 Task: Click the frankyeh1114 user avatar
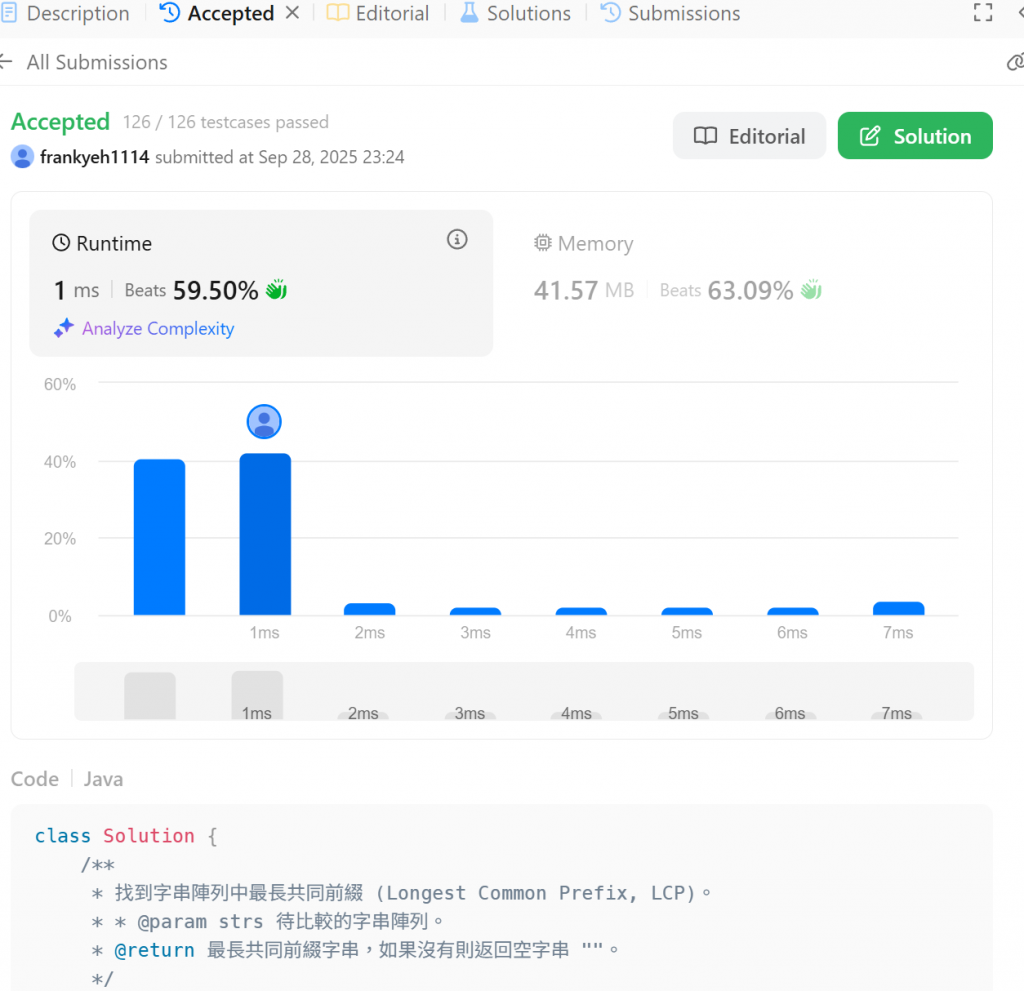click(x=22, y=157)
